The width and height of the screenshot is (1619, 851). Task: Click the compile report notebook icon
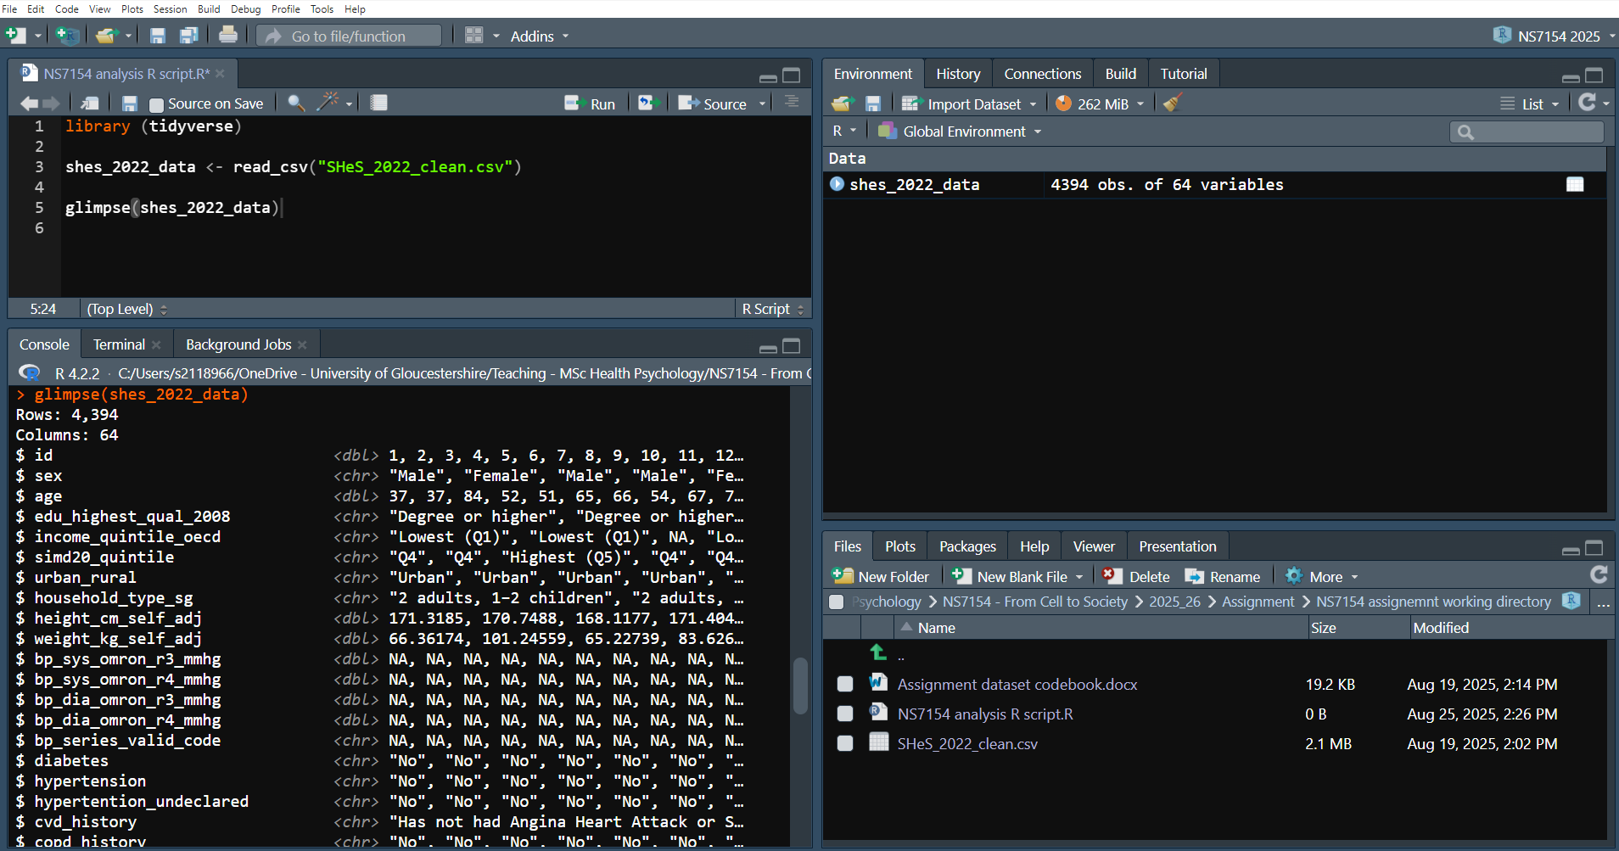(x=379, y=103)
